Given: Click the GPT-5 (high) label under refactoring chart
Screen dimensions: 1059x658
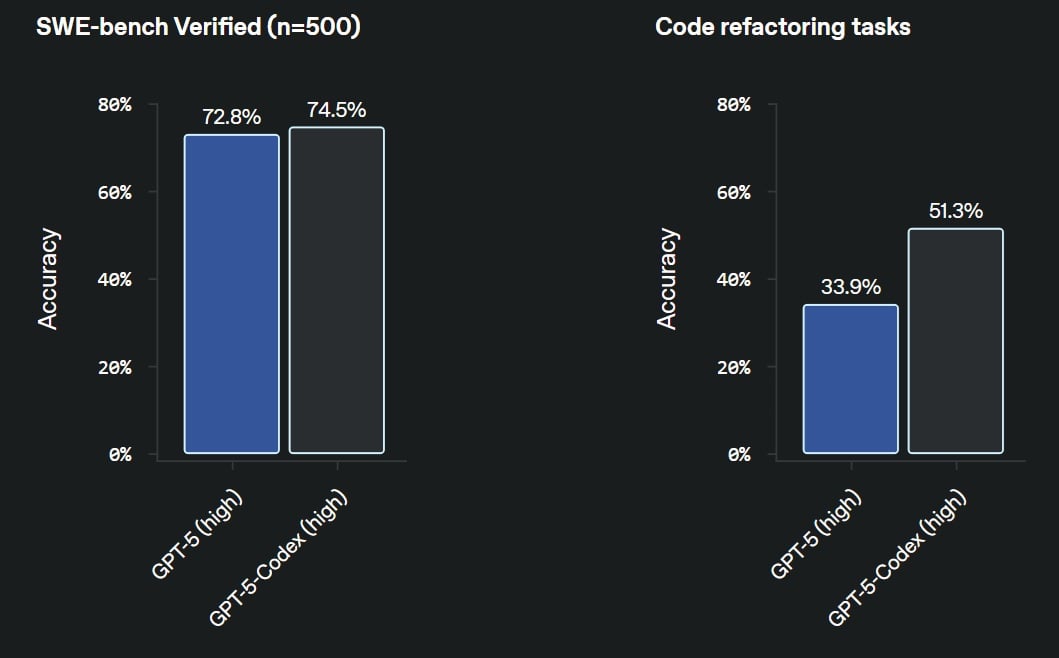Looking at the screenshot, I should pos(816,534).
